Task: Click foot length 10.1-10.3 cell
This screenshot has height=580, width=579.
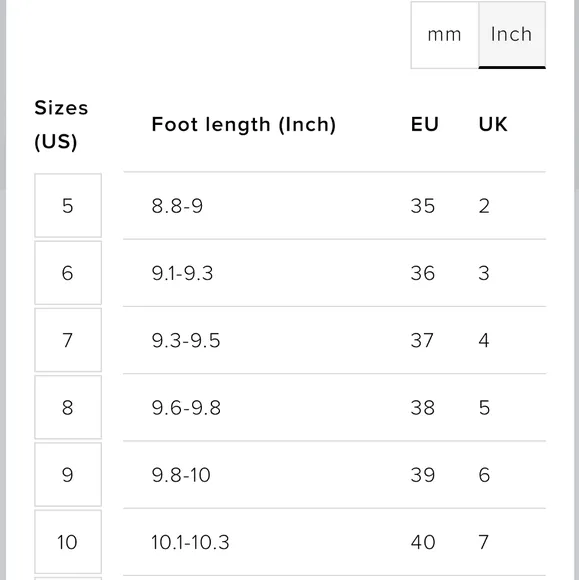Action: (x=191, y=543)
